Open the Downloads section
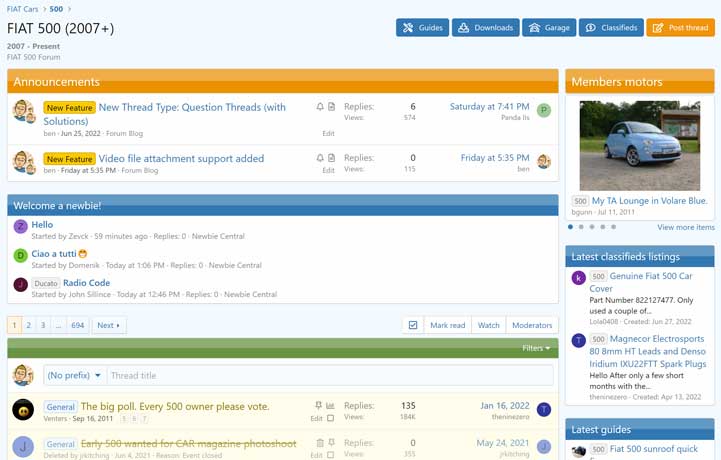721x460 pixels. tap(486, 28)
